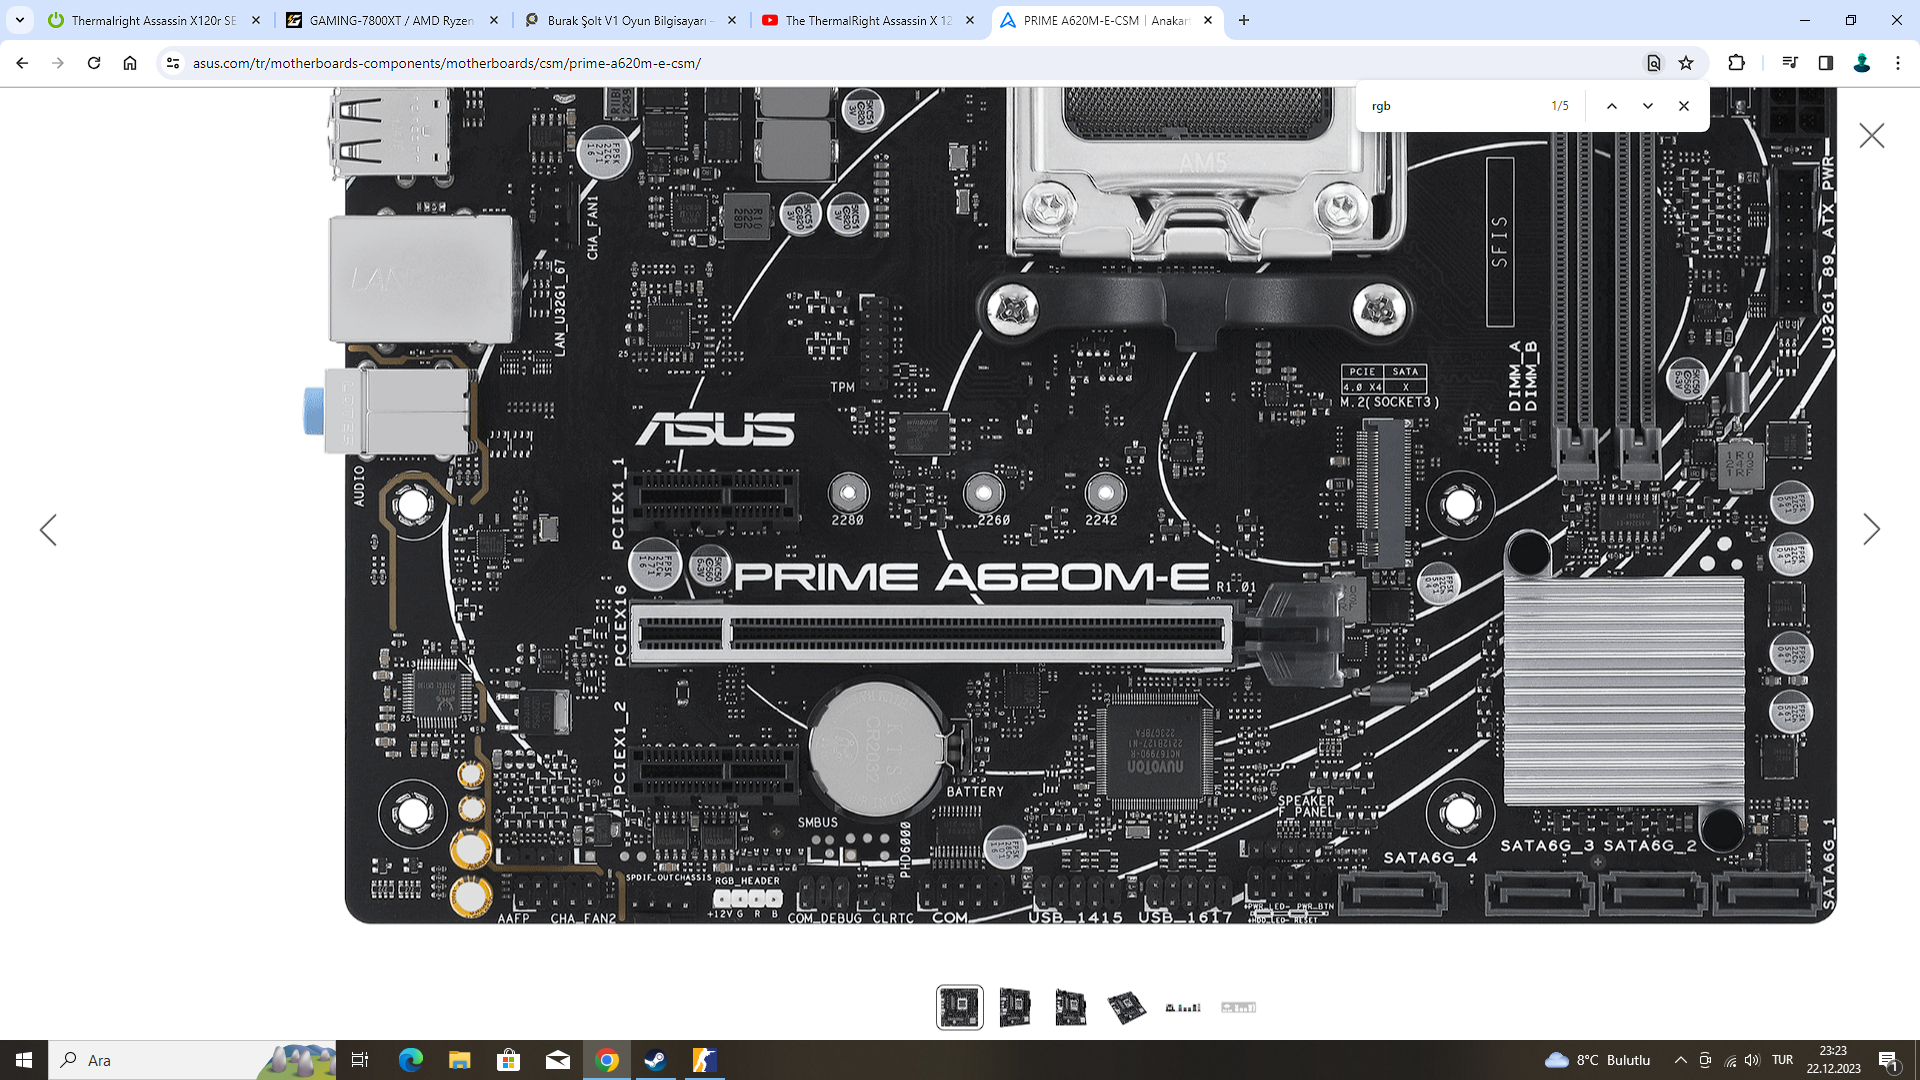Go to the browser home page icon
Image resolution: width=1920 pixels, height=1080 pixels.
click(130, 63)
